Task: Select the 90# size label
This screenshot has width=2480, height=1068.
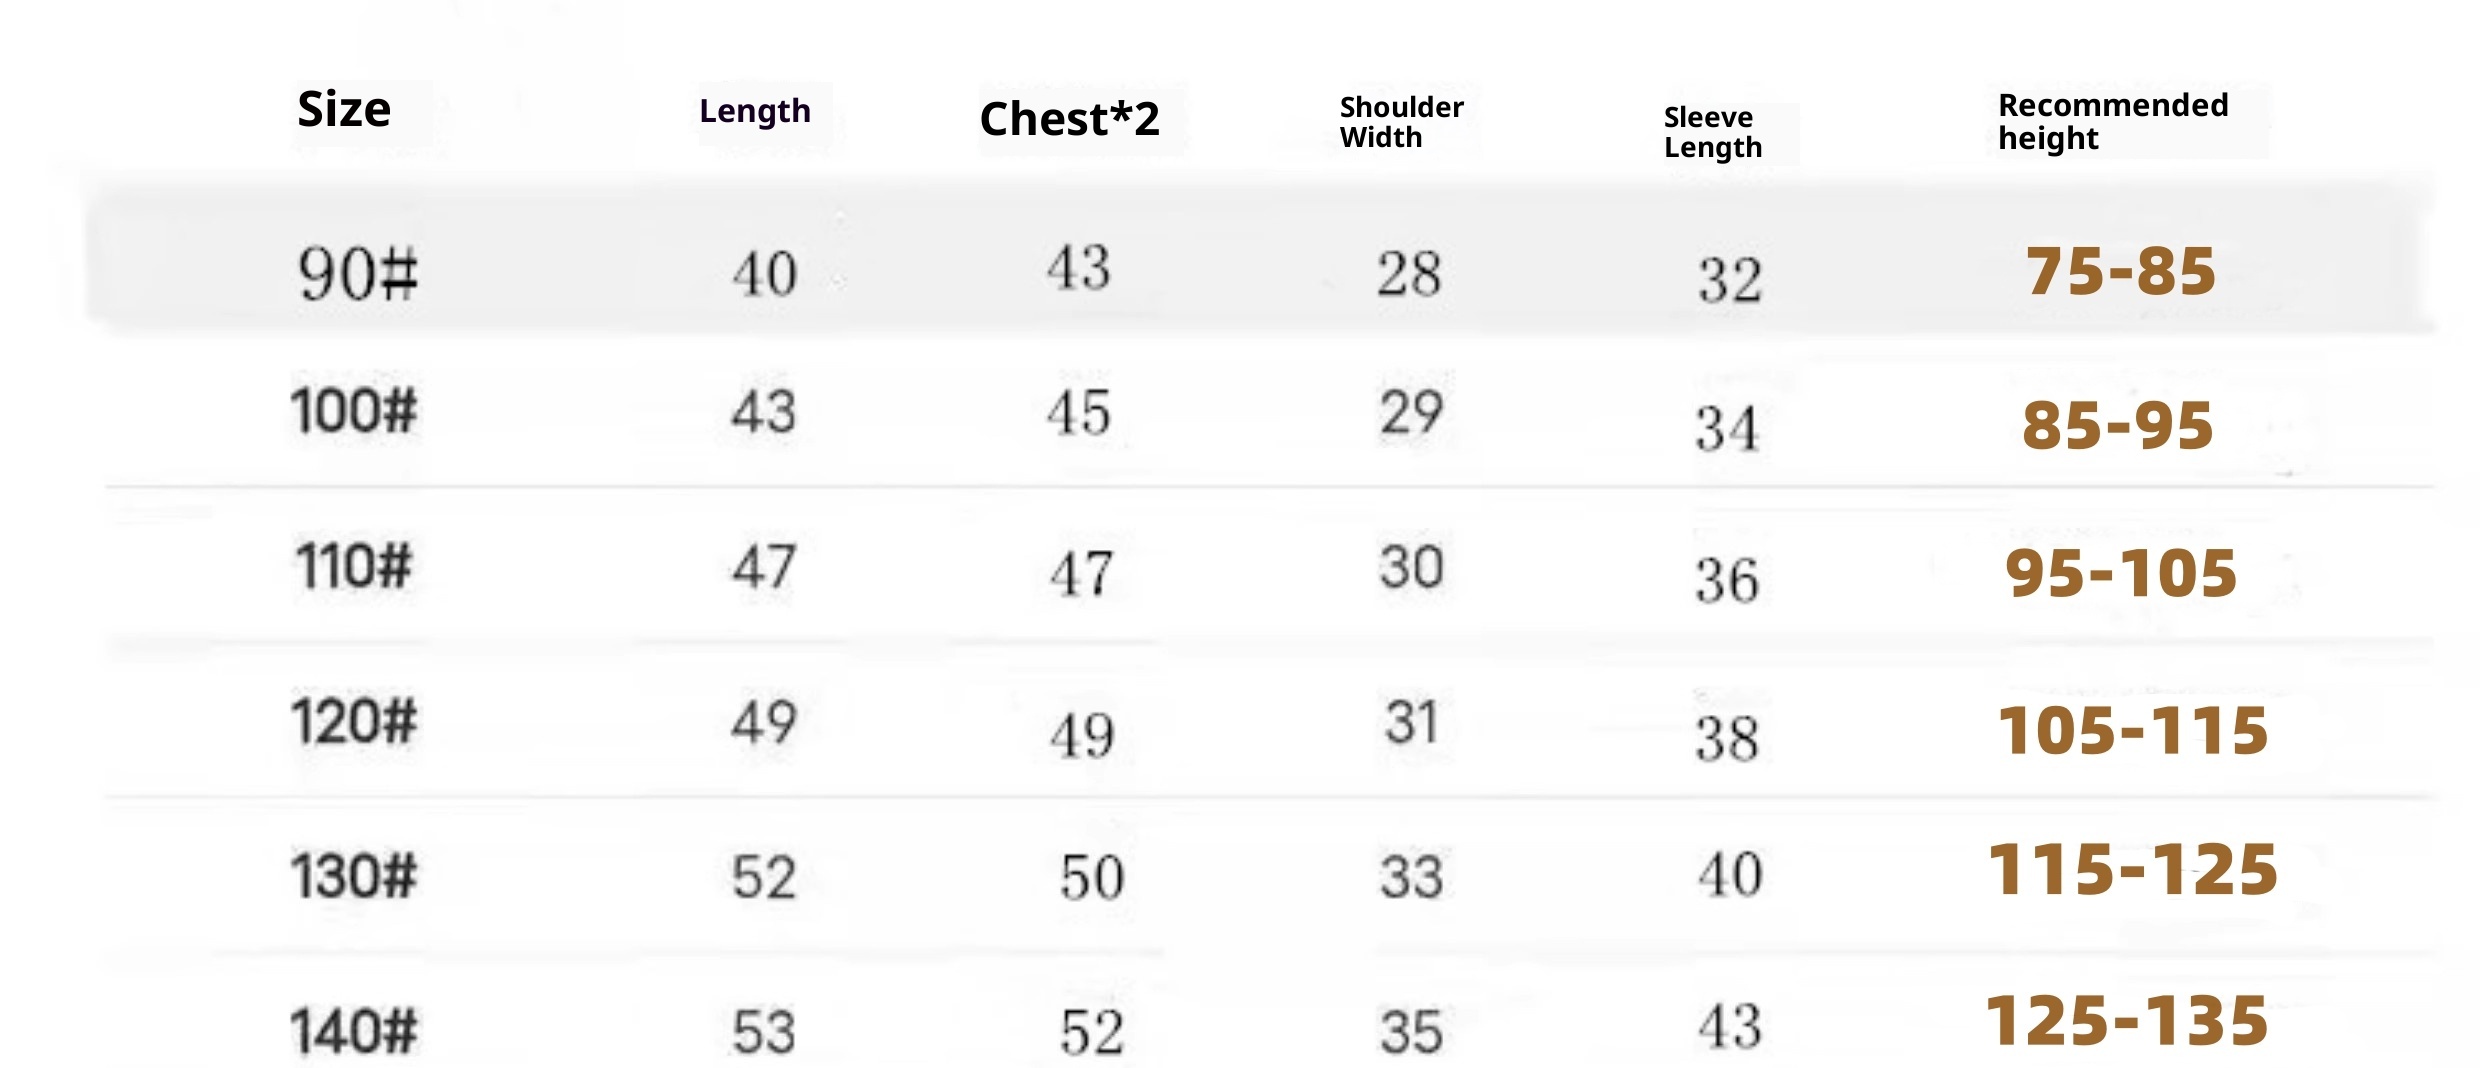Action: click(357, 274)
